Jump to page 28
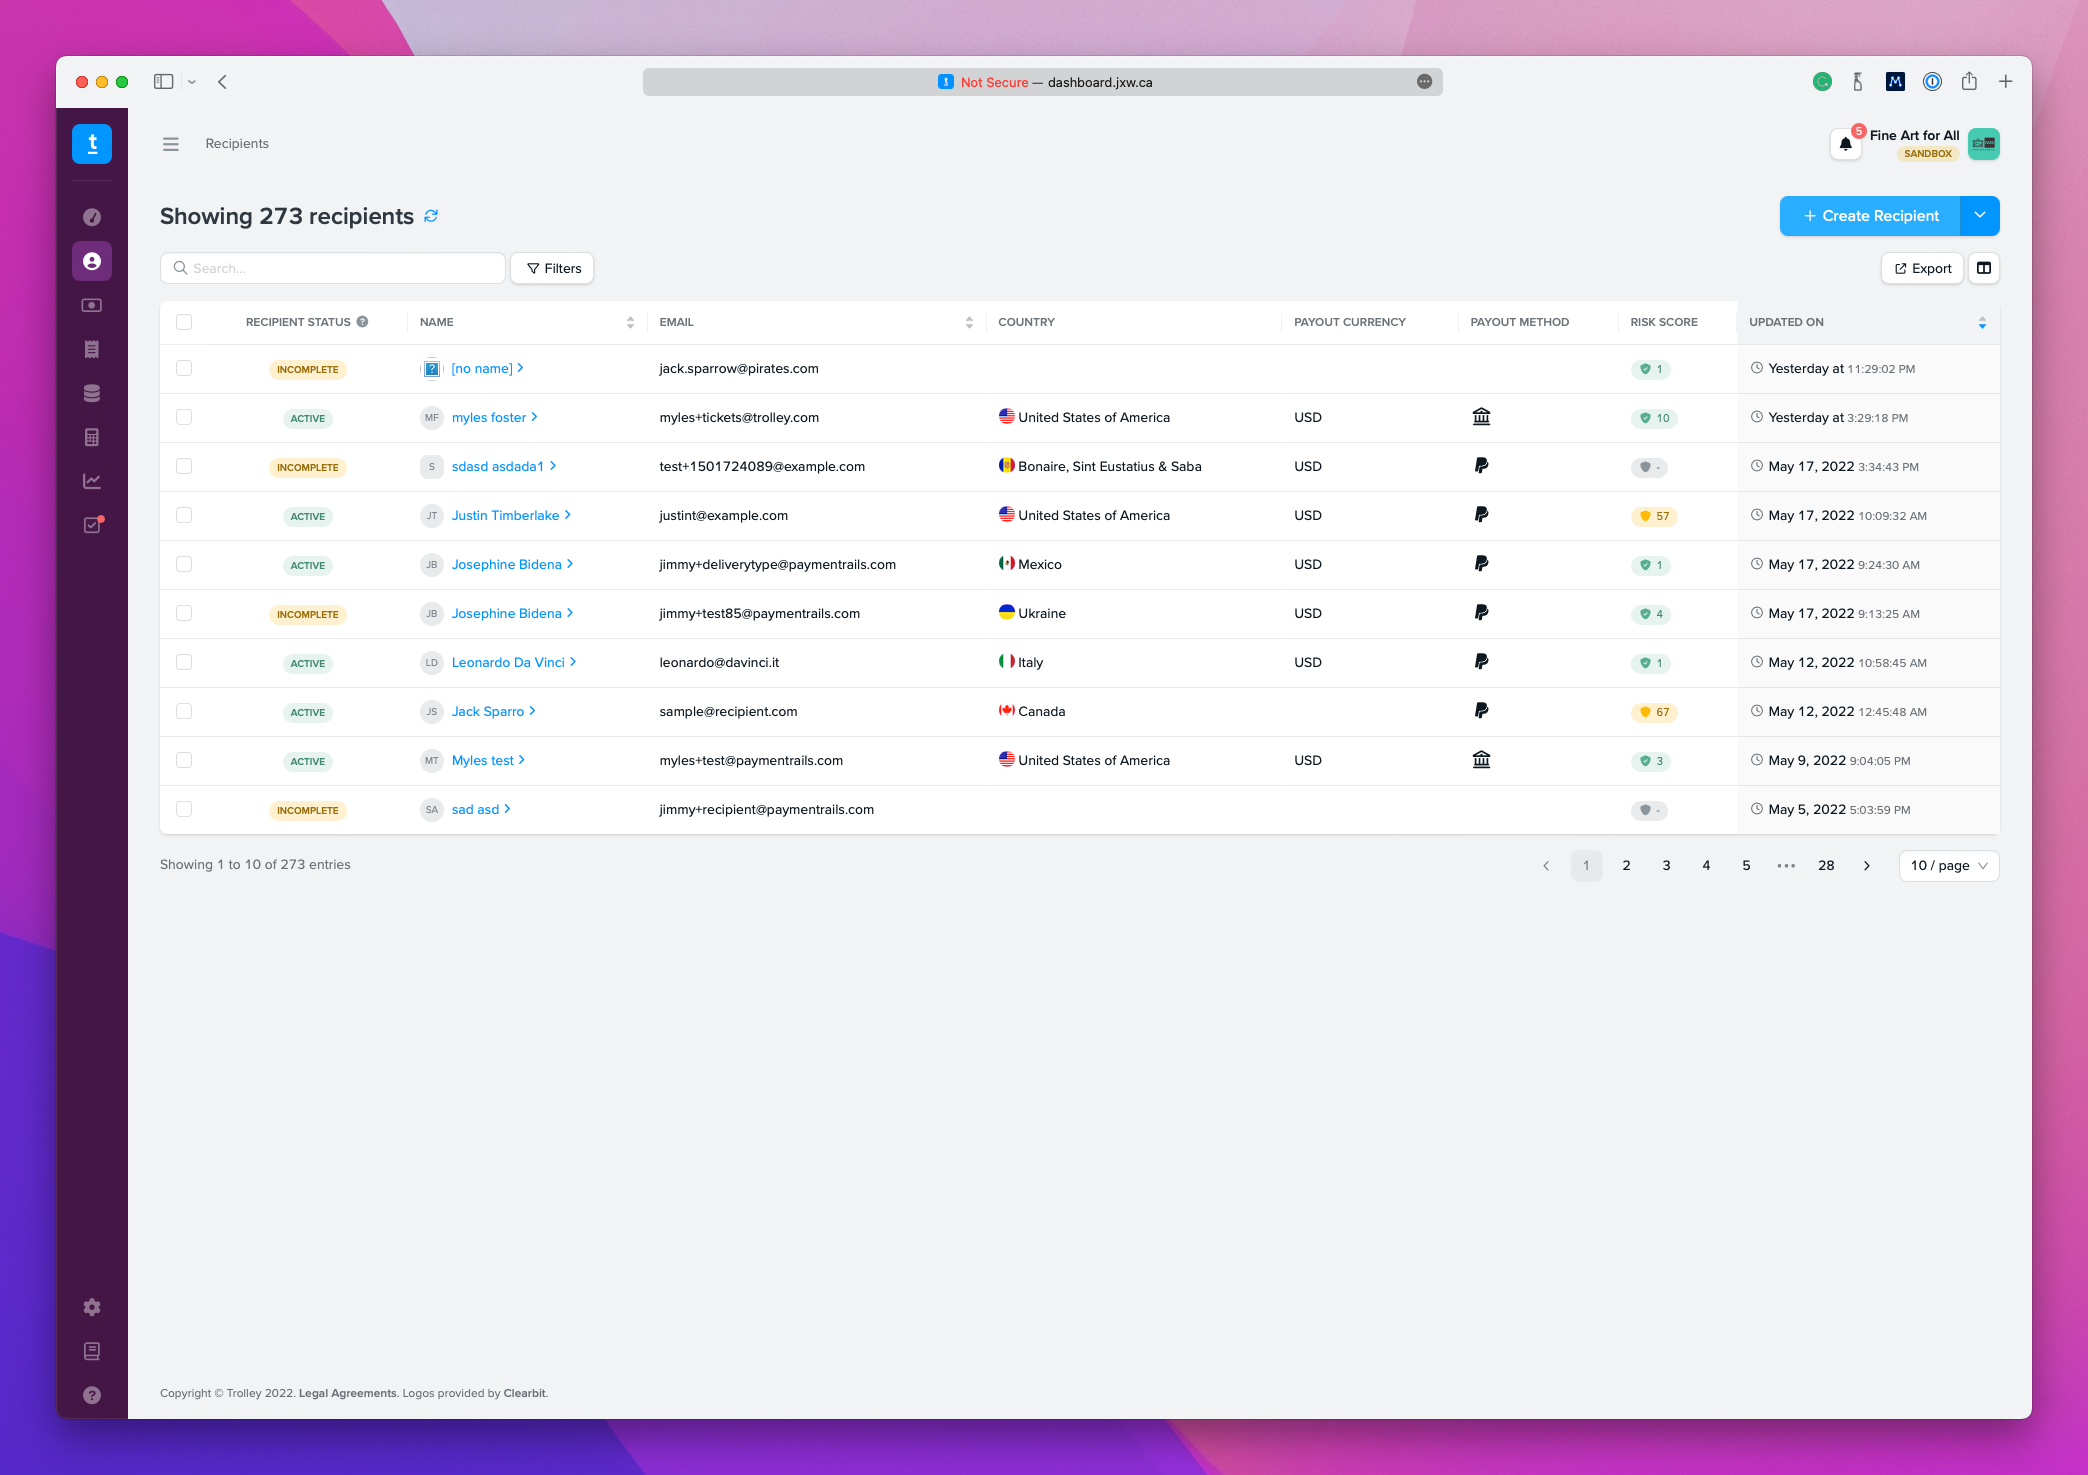 pyautogui.click(x=1826, y=866)
